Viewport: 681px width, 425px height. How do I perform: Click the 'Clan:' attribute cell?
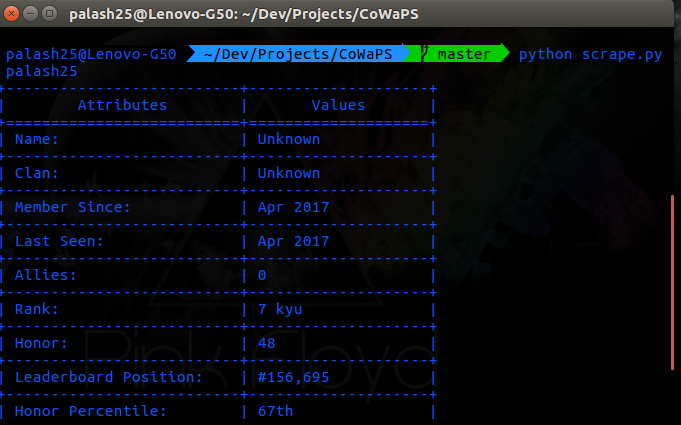click(x=36, y=173)
